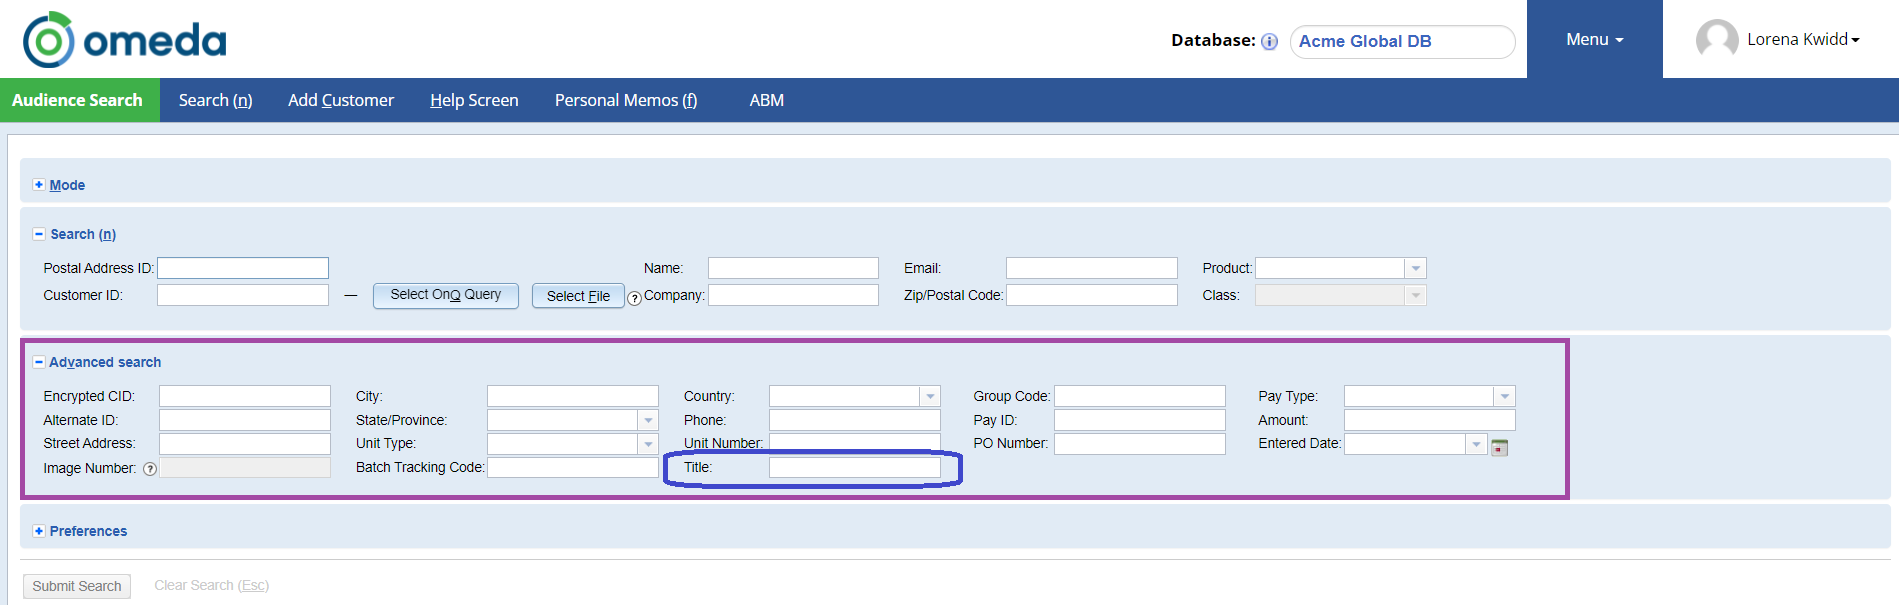Click help icon next to Select File
This screenshot has height=605, width=1899.
coord(634,298)
